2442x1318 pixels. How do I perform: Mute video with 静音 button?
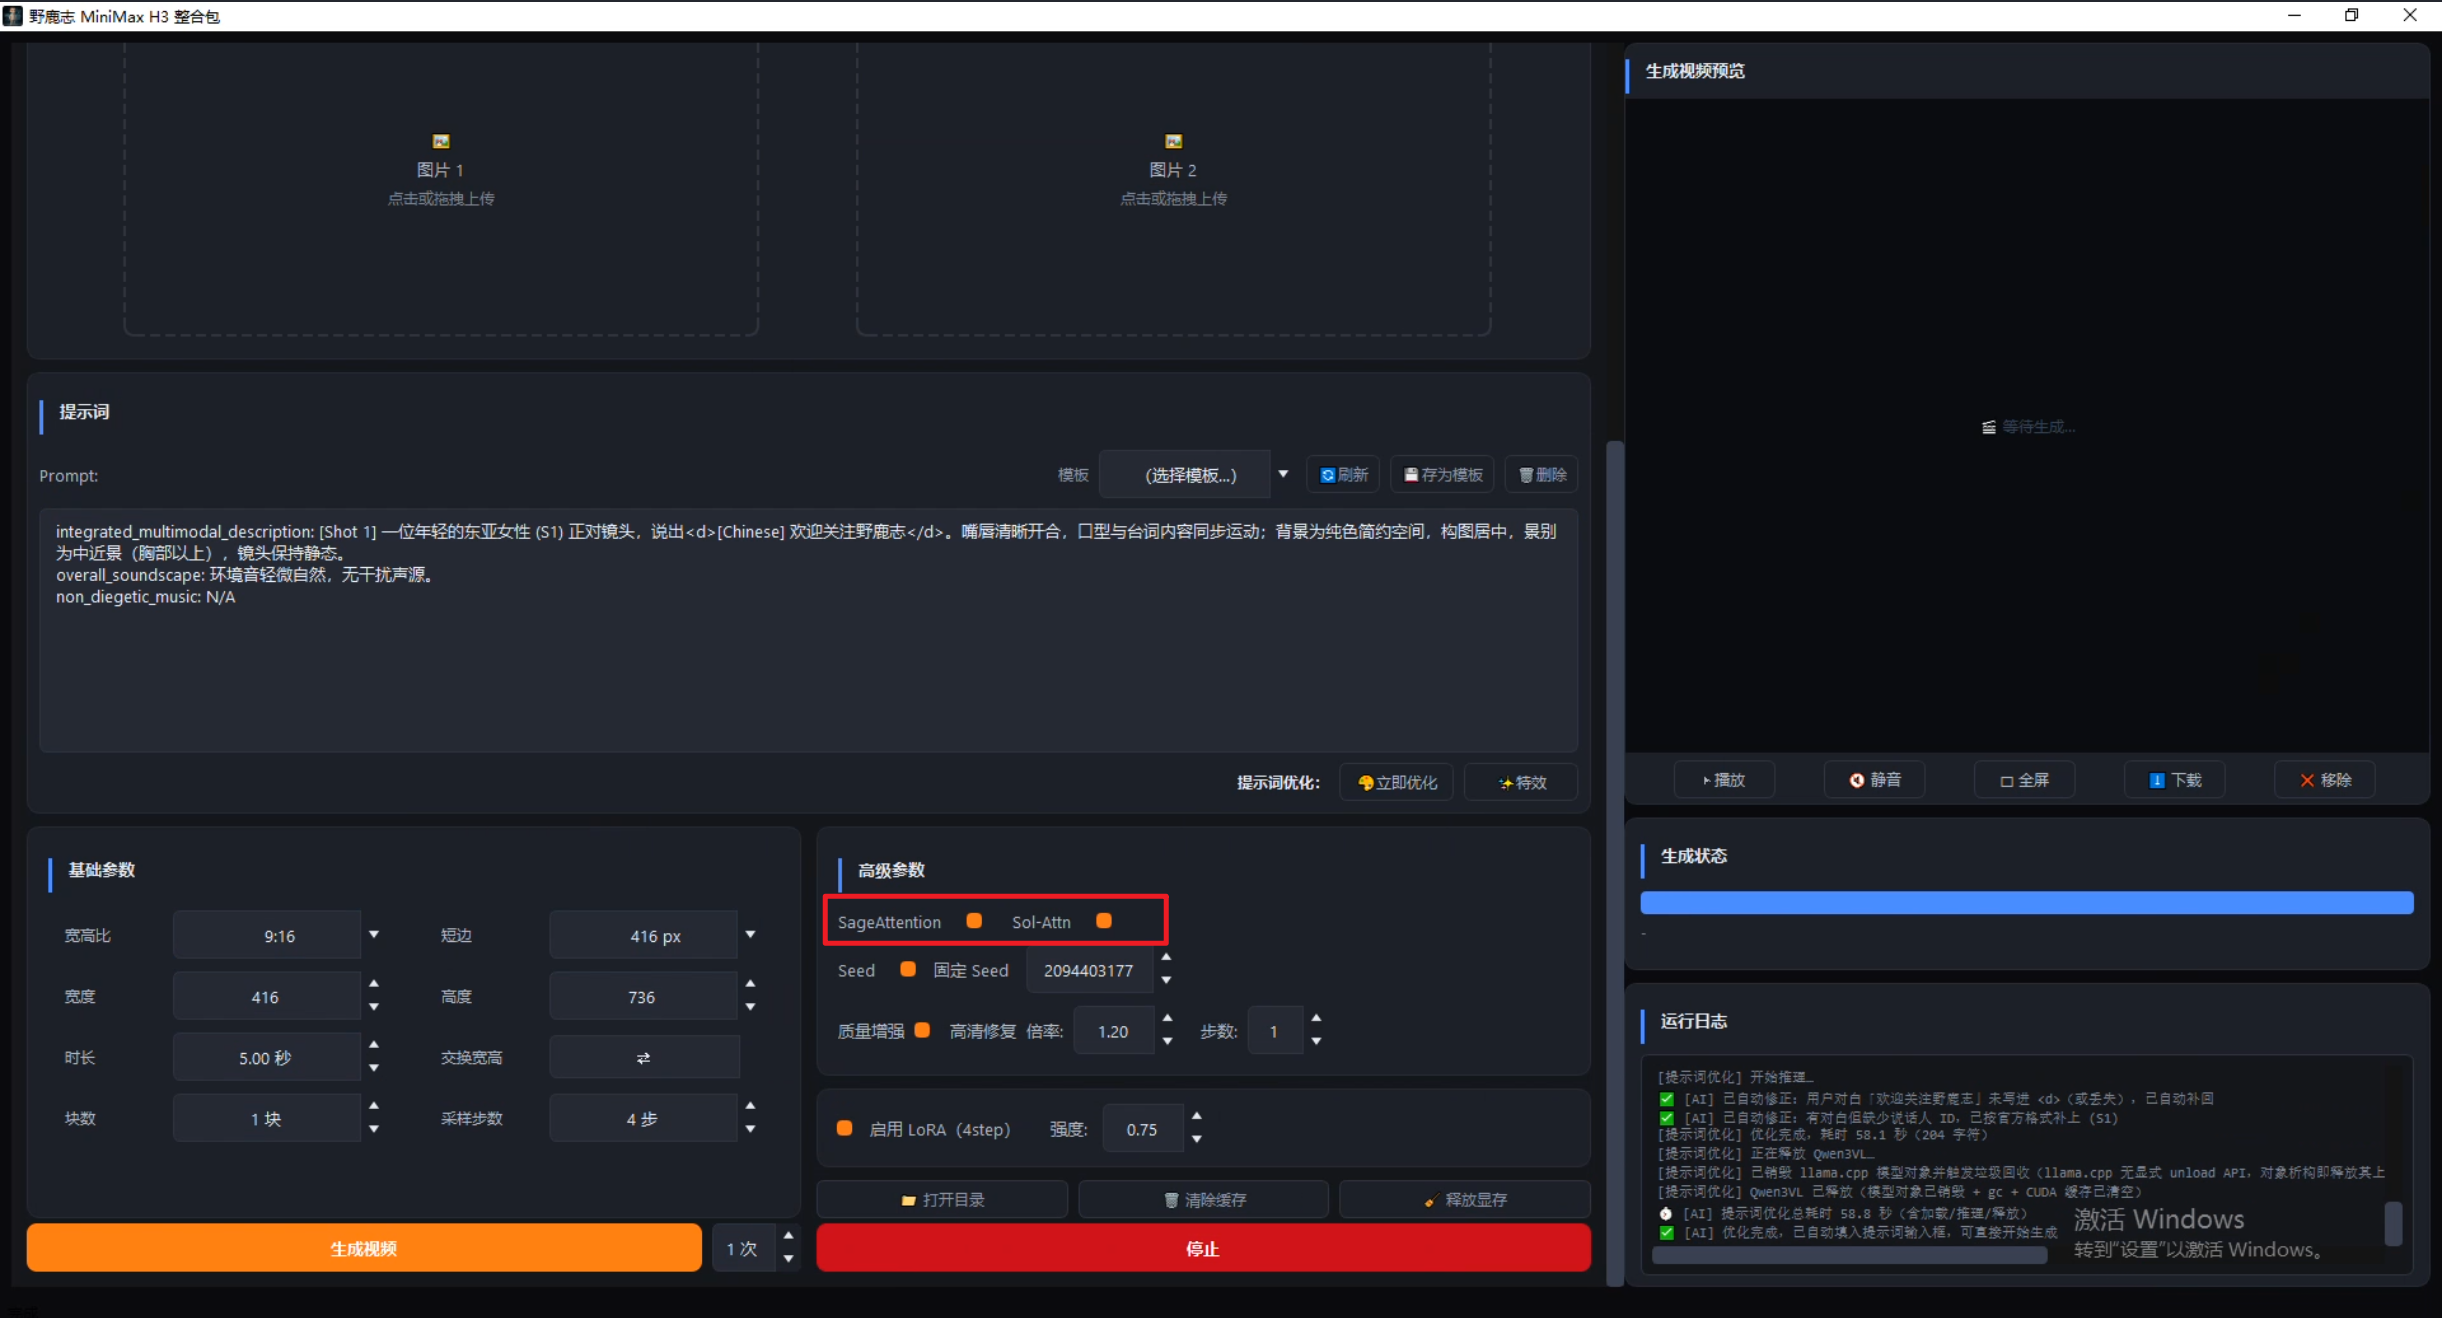click(x=1875, y=780)
